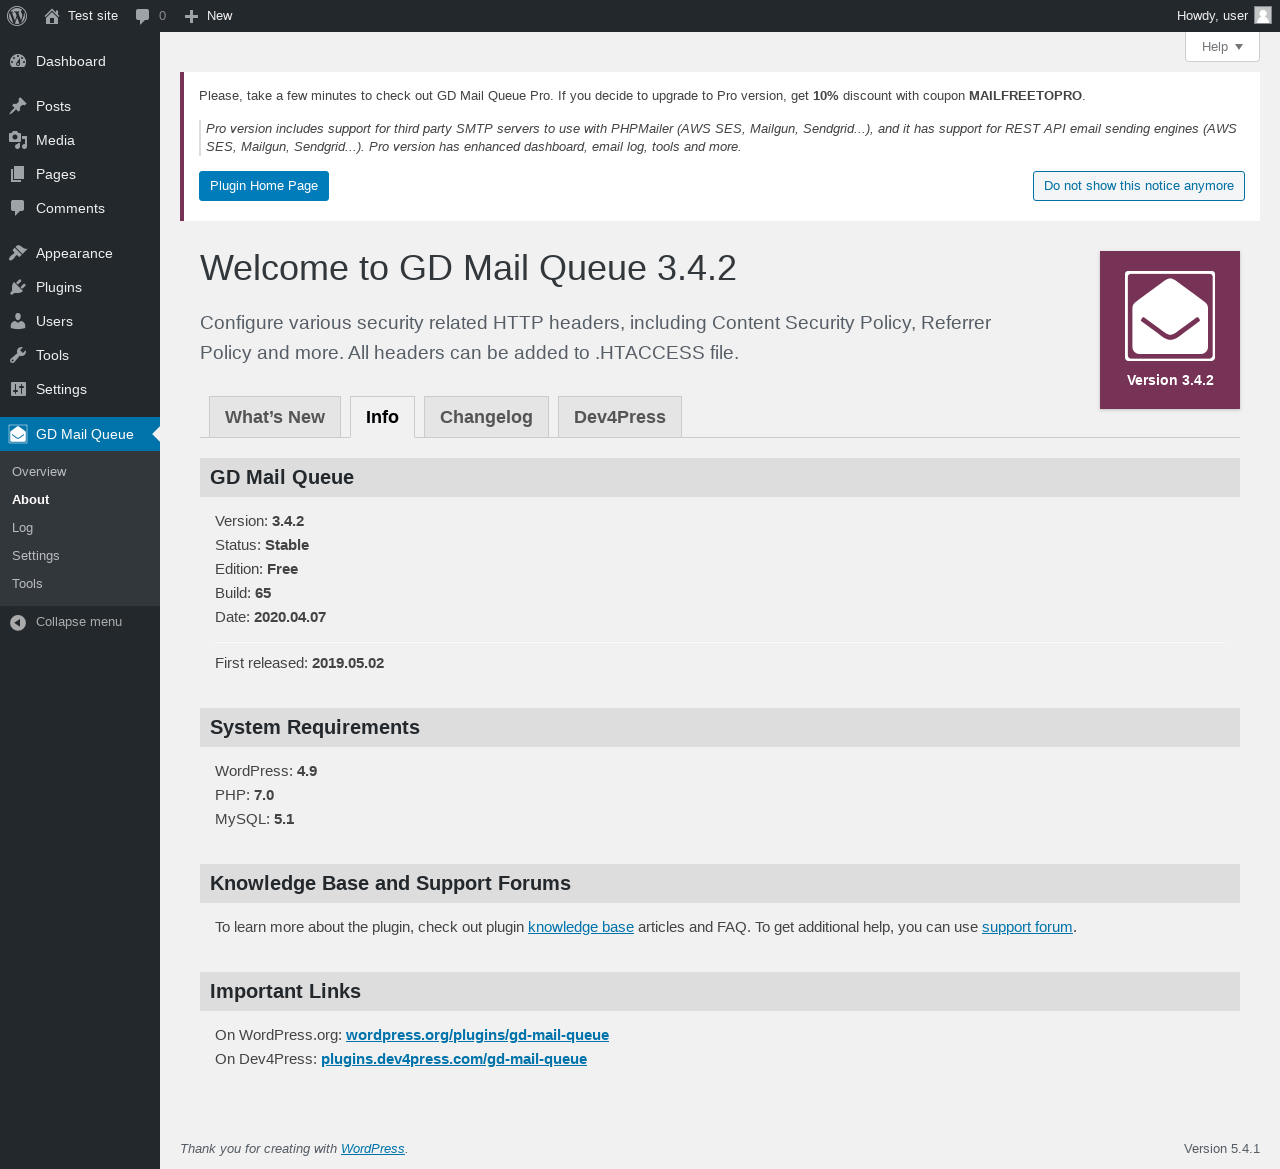The image size is (1280, 1169).
Task: Switch to the Changelog tab
Action: pyautogui.click(x=486, y=417)
